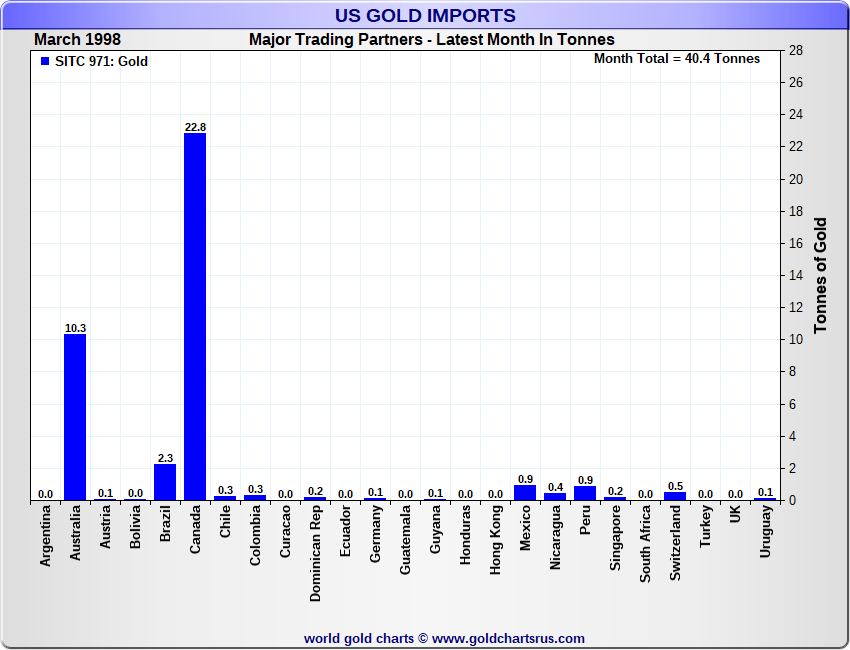The height and width of the screenshot is (650, 850).
Task: Click the Brazil bar
Action: click(x=165, y=482)
